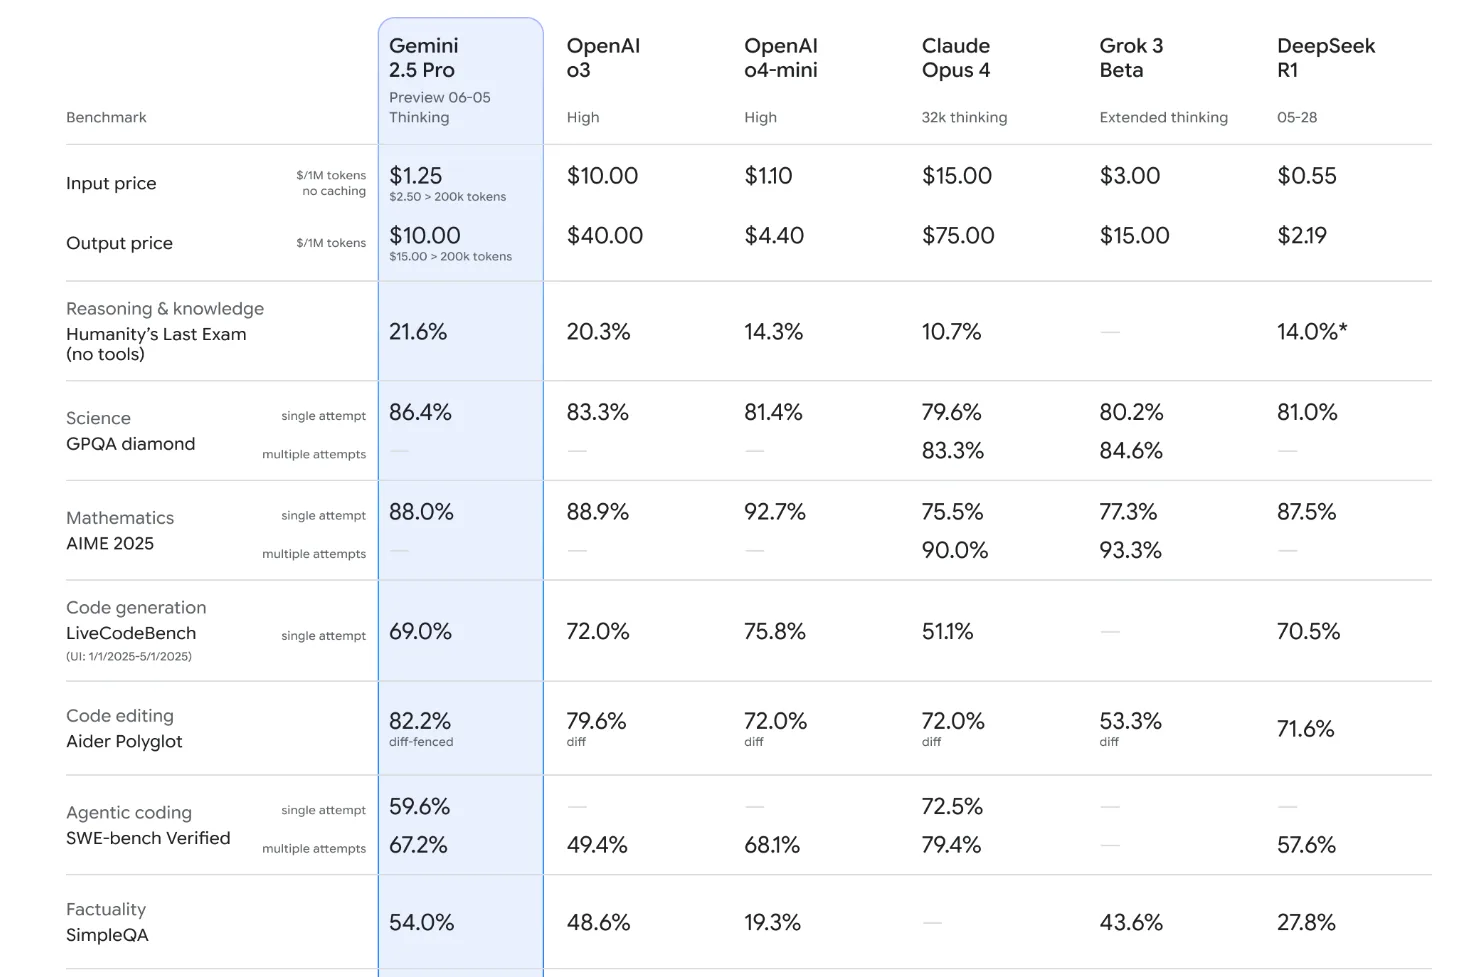Select the OpenAI o3 column header
This screenshot has height=977, width=1464.
[x=603, y=58]
